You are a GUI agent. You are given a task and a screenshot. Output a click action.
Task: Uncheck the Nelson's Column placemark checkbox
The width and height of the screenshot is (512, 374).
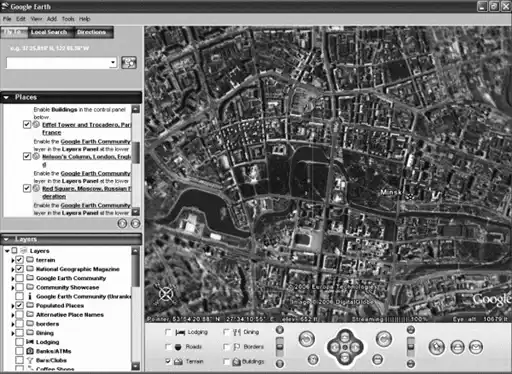[x=27, y=156]
